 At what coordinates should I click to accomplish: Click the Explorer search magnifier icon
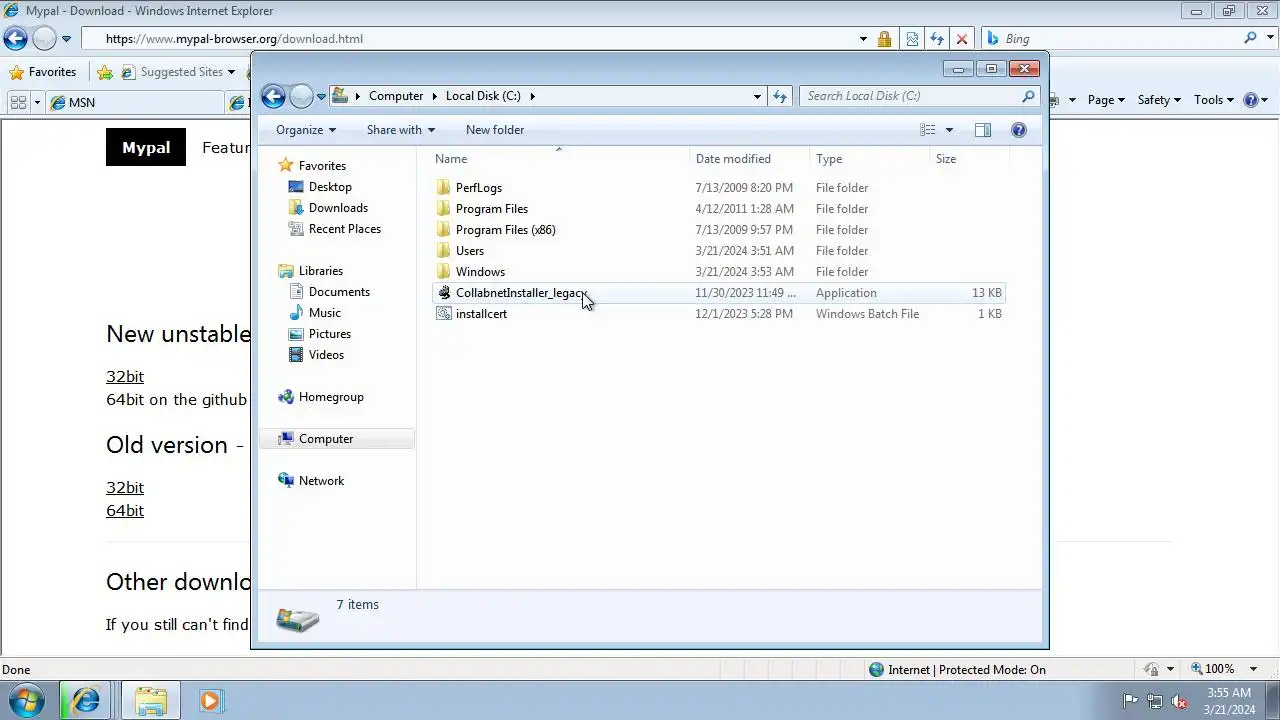[x=1028, y=96]
